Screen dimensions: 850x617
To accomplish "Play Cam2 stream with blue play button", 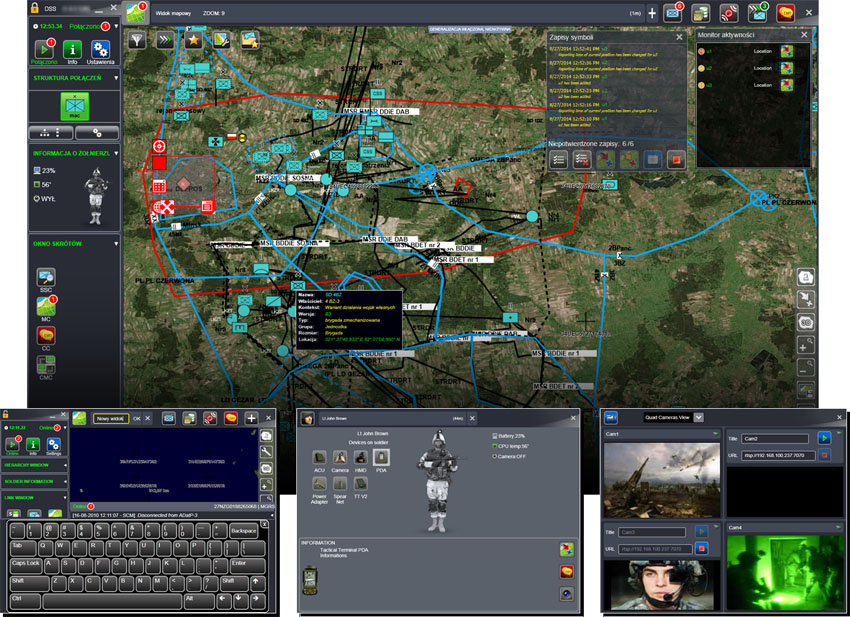I will click(825, 438).
